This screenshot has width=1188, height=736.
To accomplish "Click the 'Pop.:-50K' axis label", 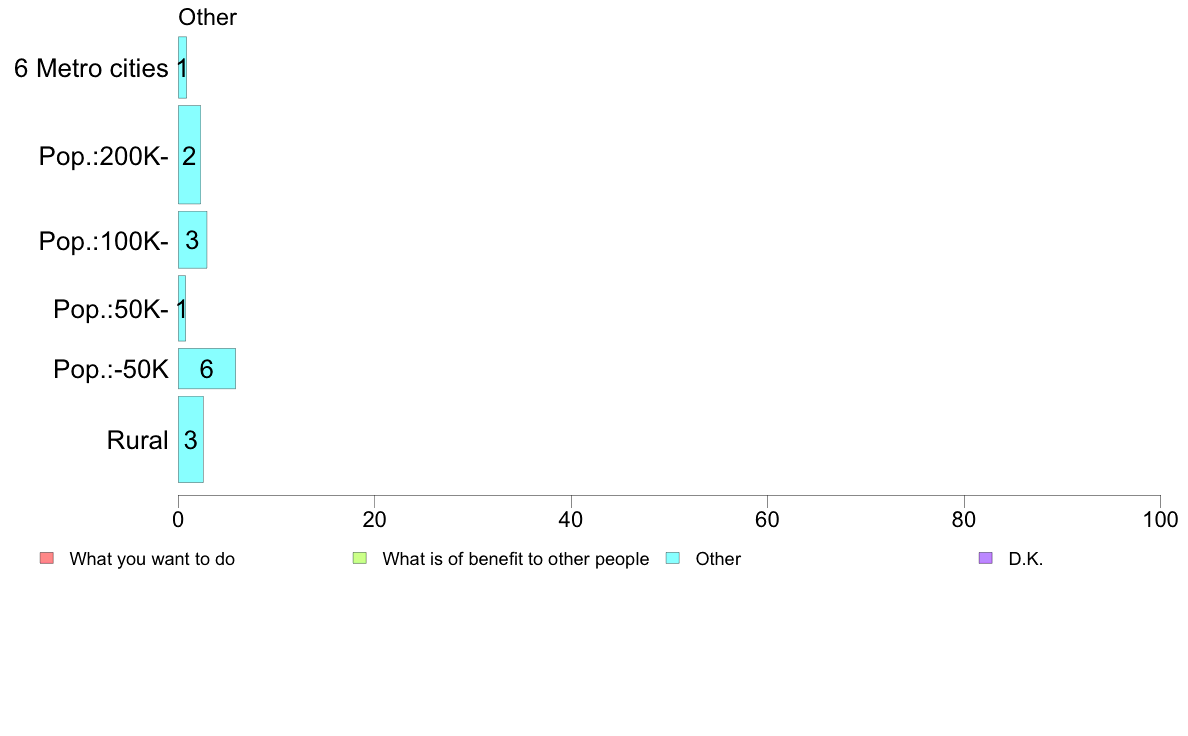I will pos(111,369).
